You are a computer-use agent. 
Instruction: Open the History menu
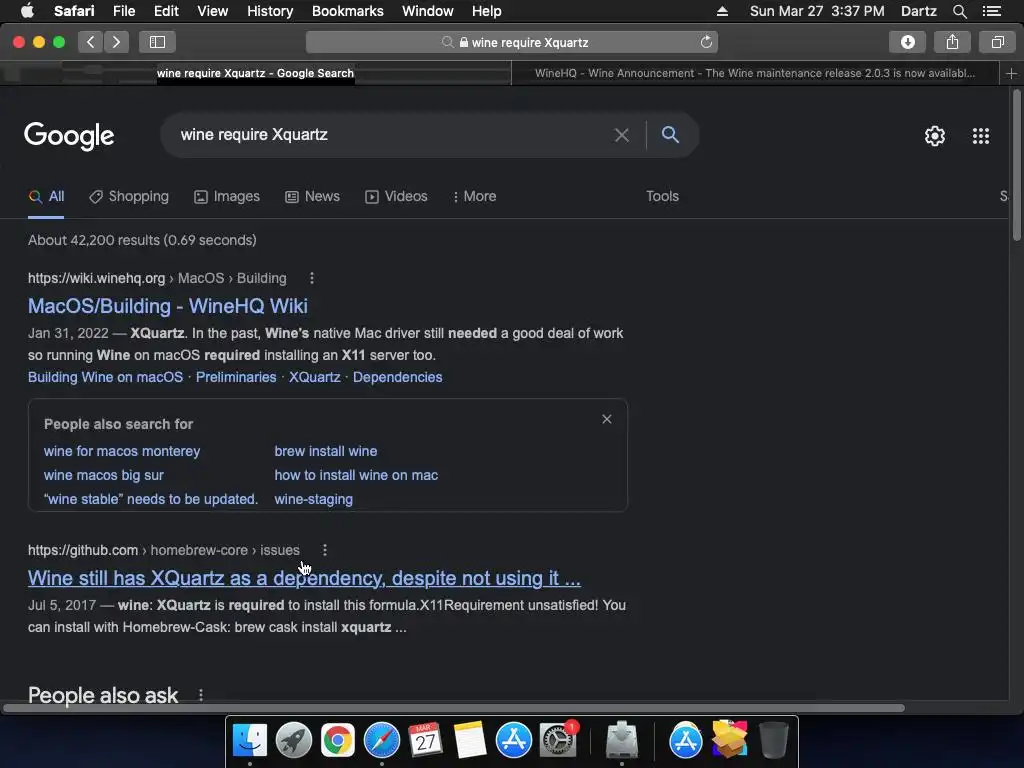pos(270,11)
